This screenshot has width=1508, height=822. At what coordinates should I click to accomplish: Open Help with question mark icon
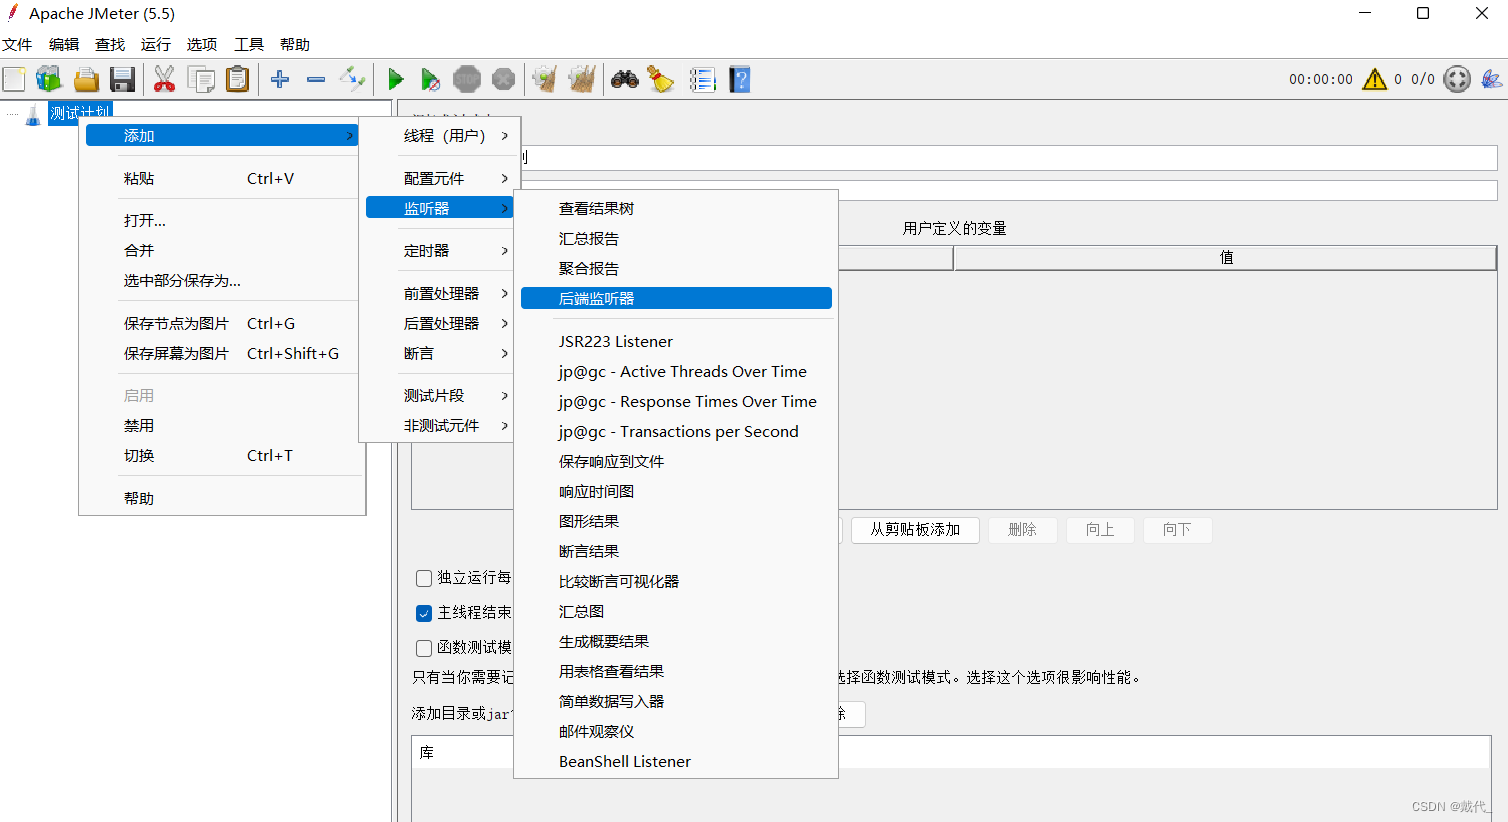[x=740, y=79]
